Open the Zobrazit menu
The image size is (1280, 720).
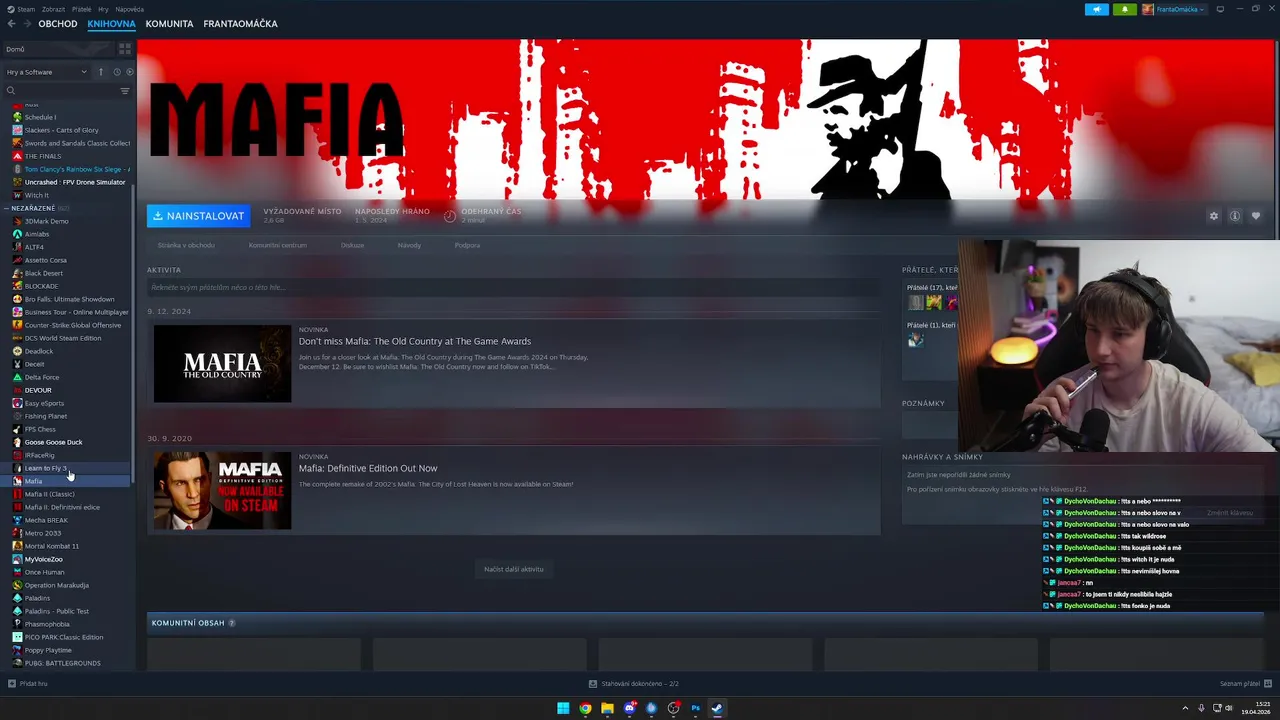[53, 9]
